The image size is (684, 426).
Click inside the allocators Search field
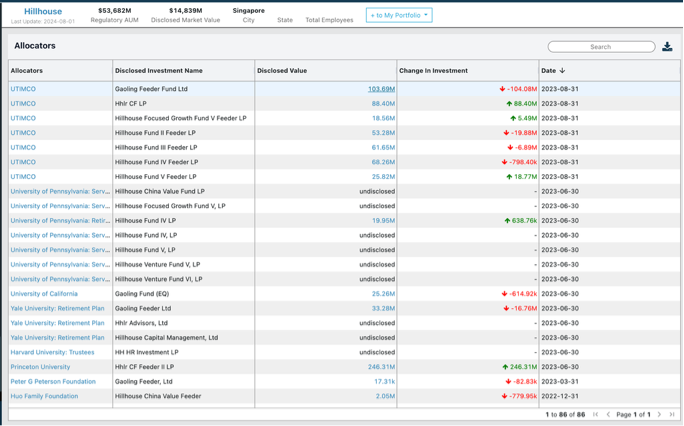(601, 47)
